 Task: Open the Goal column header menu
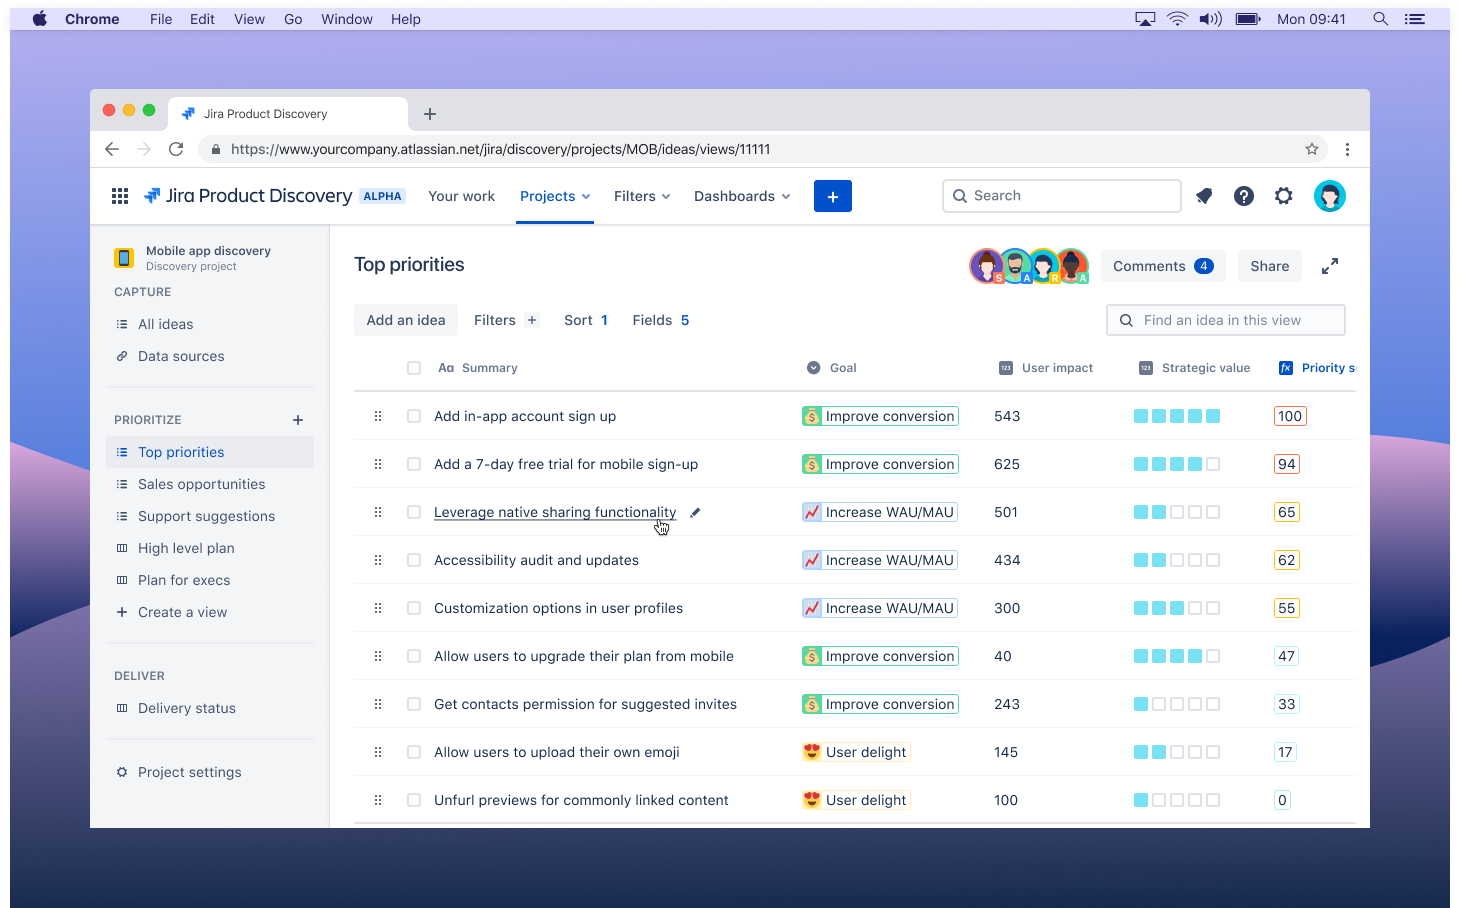point(832,368)
